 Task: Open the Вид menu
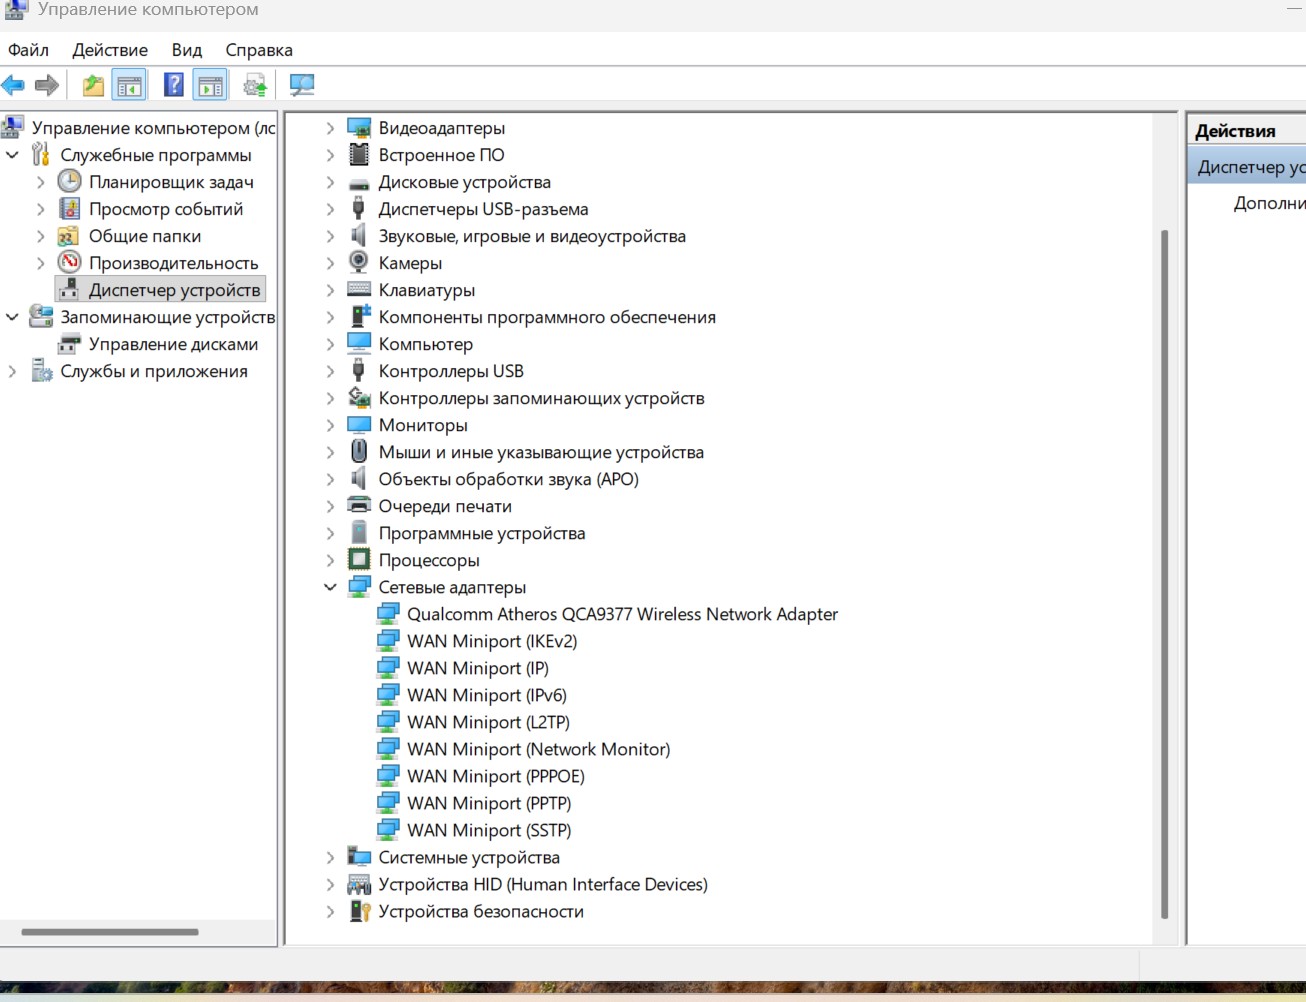point(186,50)
